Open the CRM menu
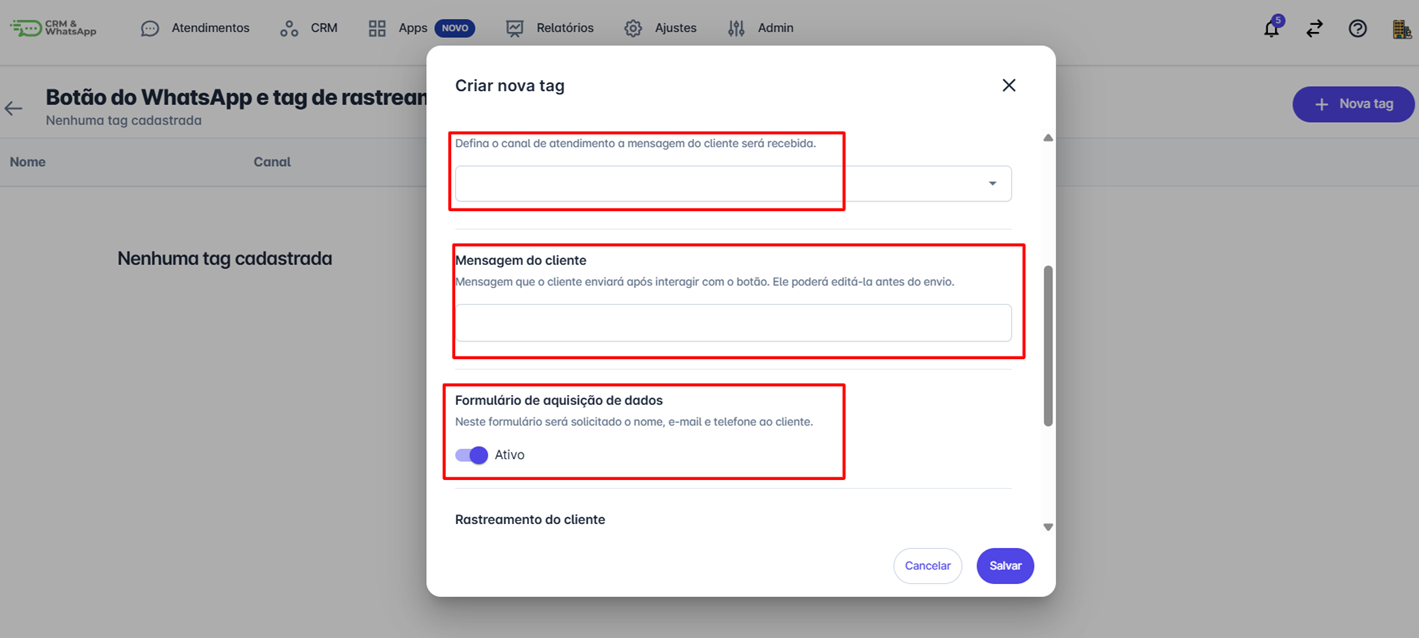 323,28
